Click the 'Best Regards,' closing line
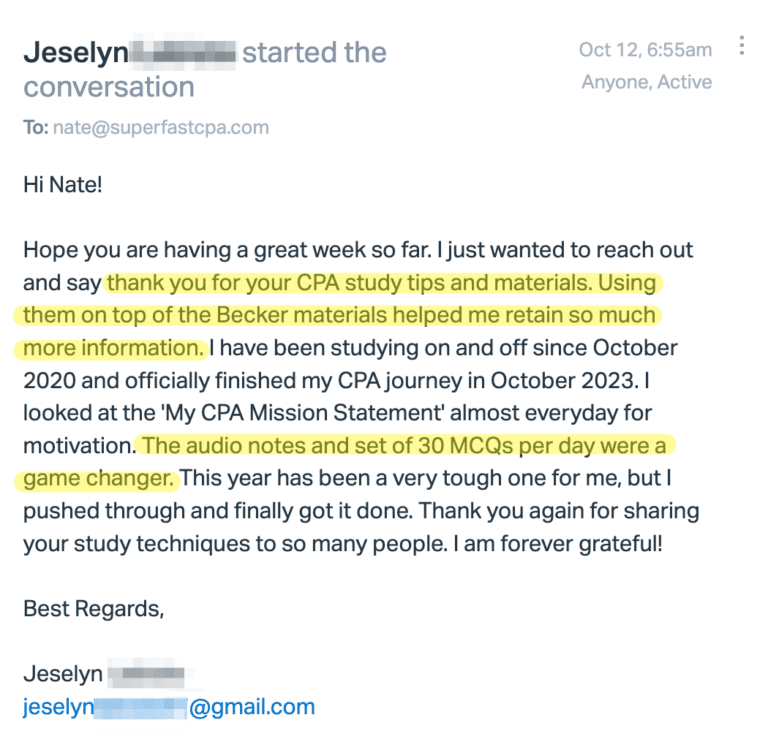Screen dimensions: 768x750 (x=94, y=609)
